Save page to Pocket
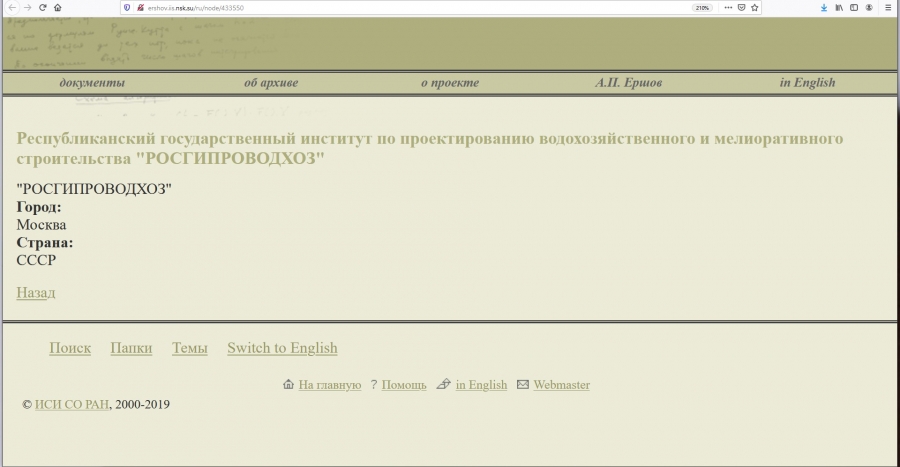 tap(741, 7)
